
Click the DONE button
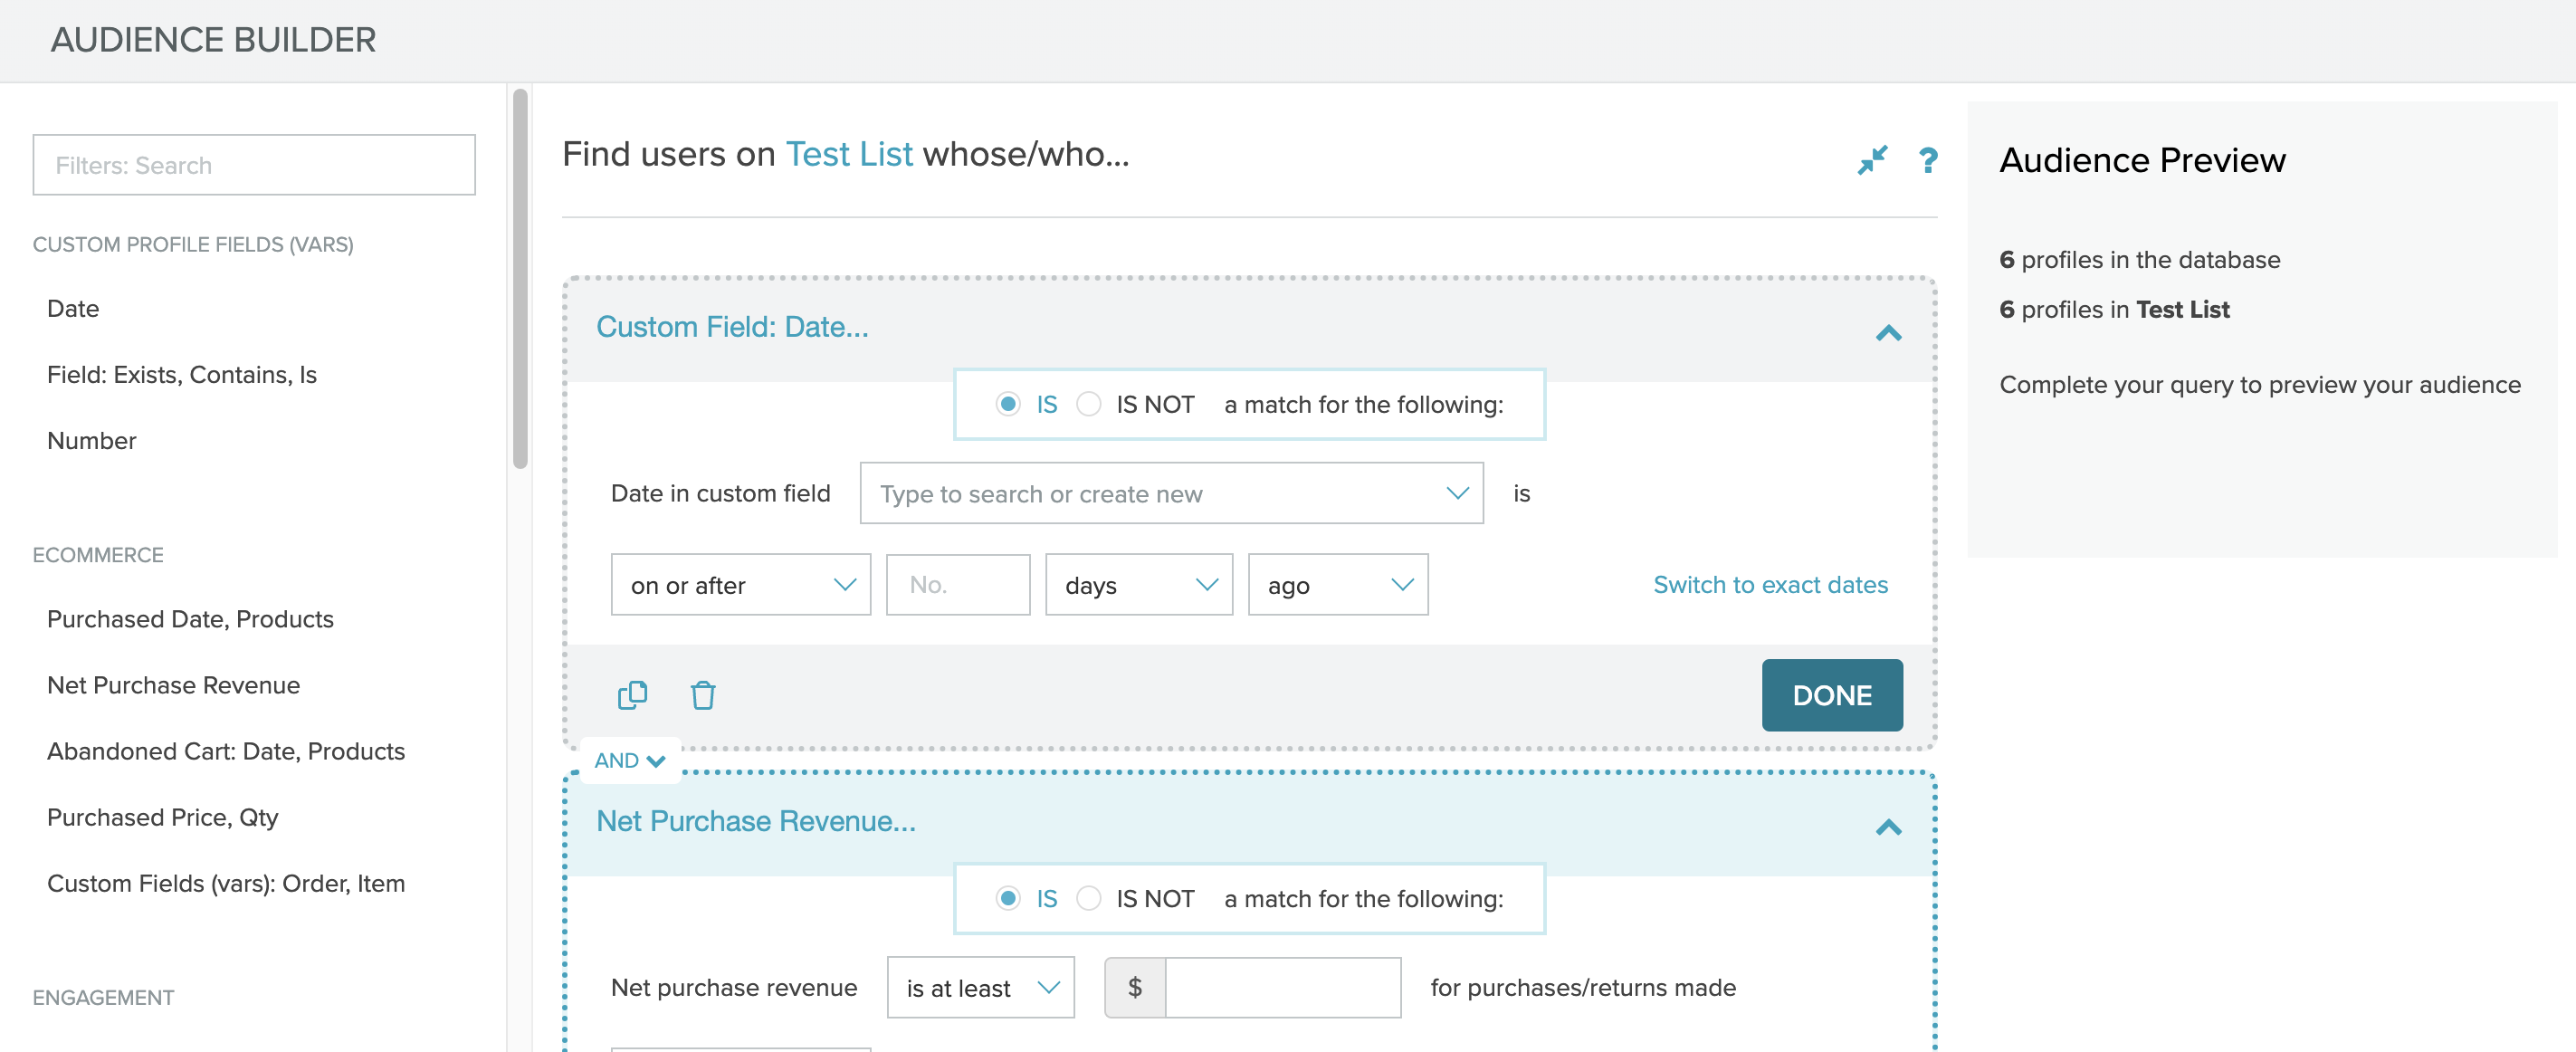point(1831,695)
